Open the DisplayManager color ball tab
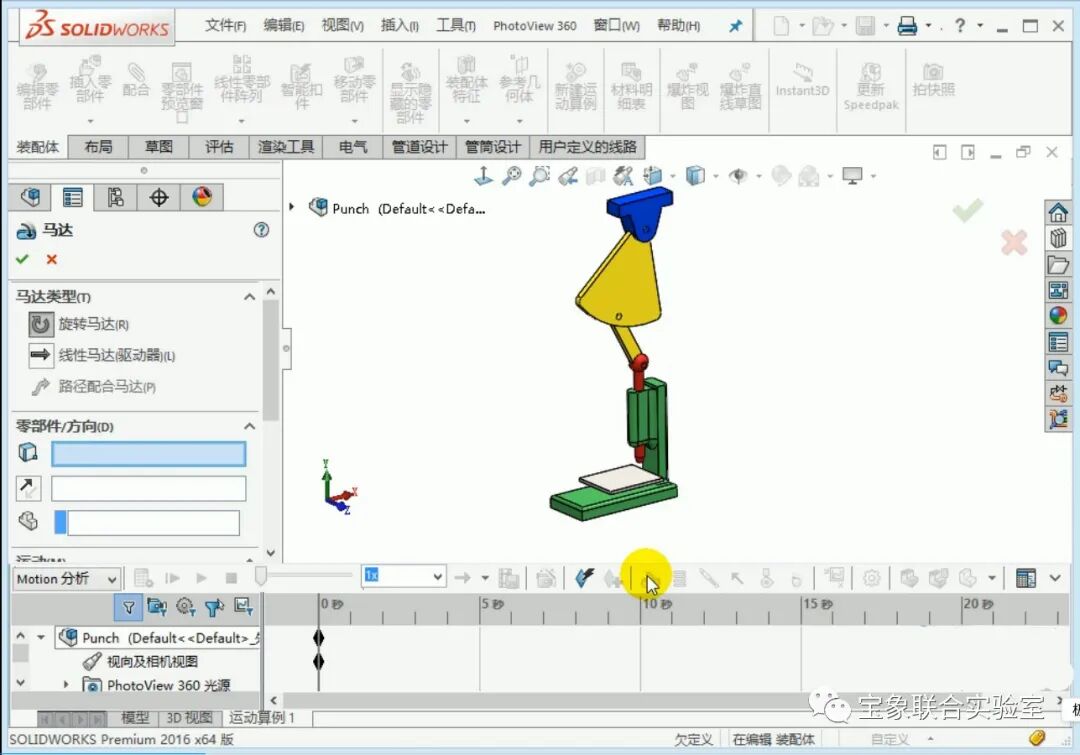The height and width of the screenshot is (755, 1080). 202,198
